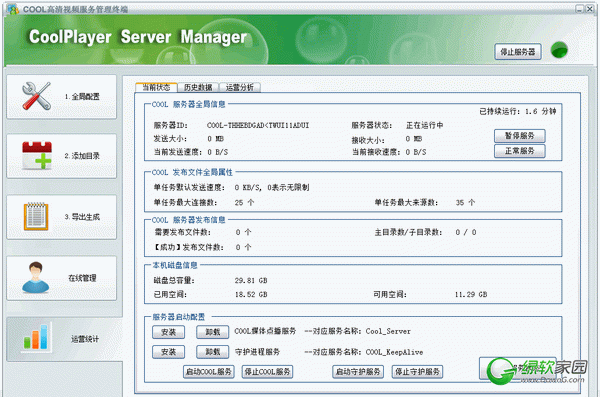Select 1.全局配置 sidebar label

pos(82,96)
